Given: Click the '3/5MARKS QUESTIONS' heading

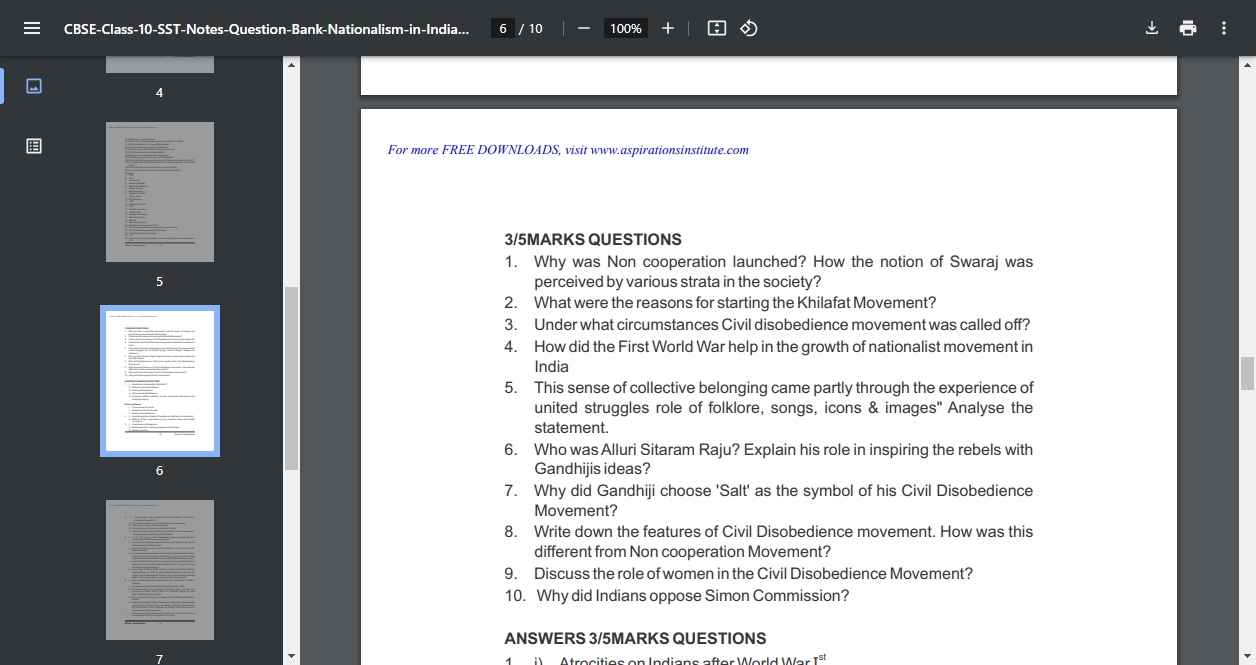Looking at the screenshot, I should (593, 240).
